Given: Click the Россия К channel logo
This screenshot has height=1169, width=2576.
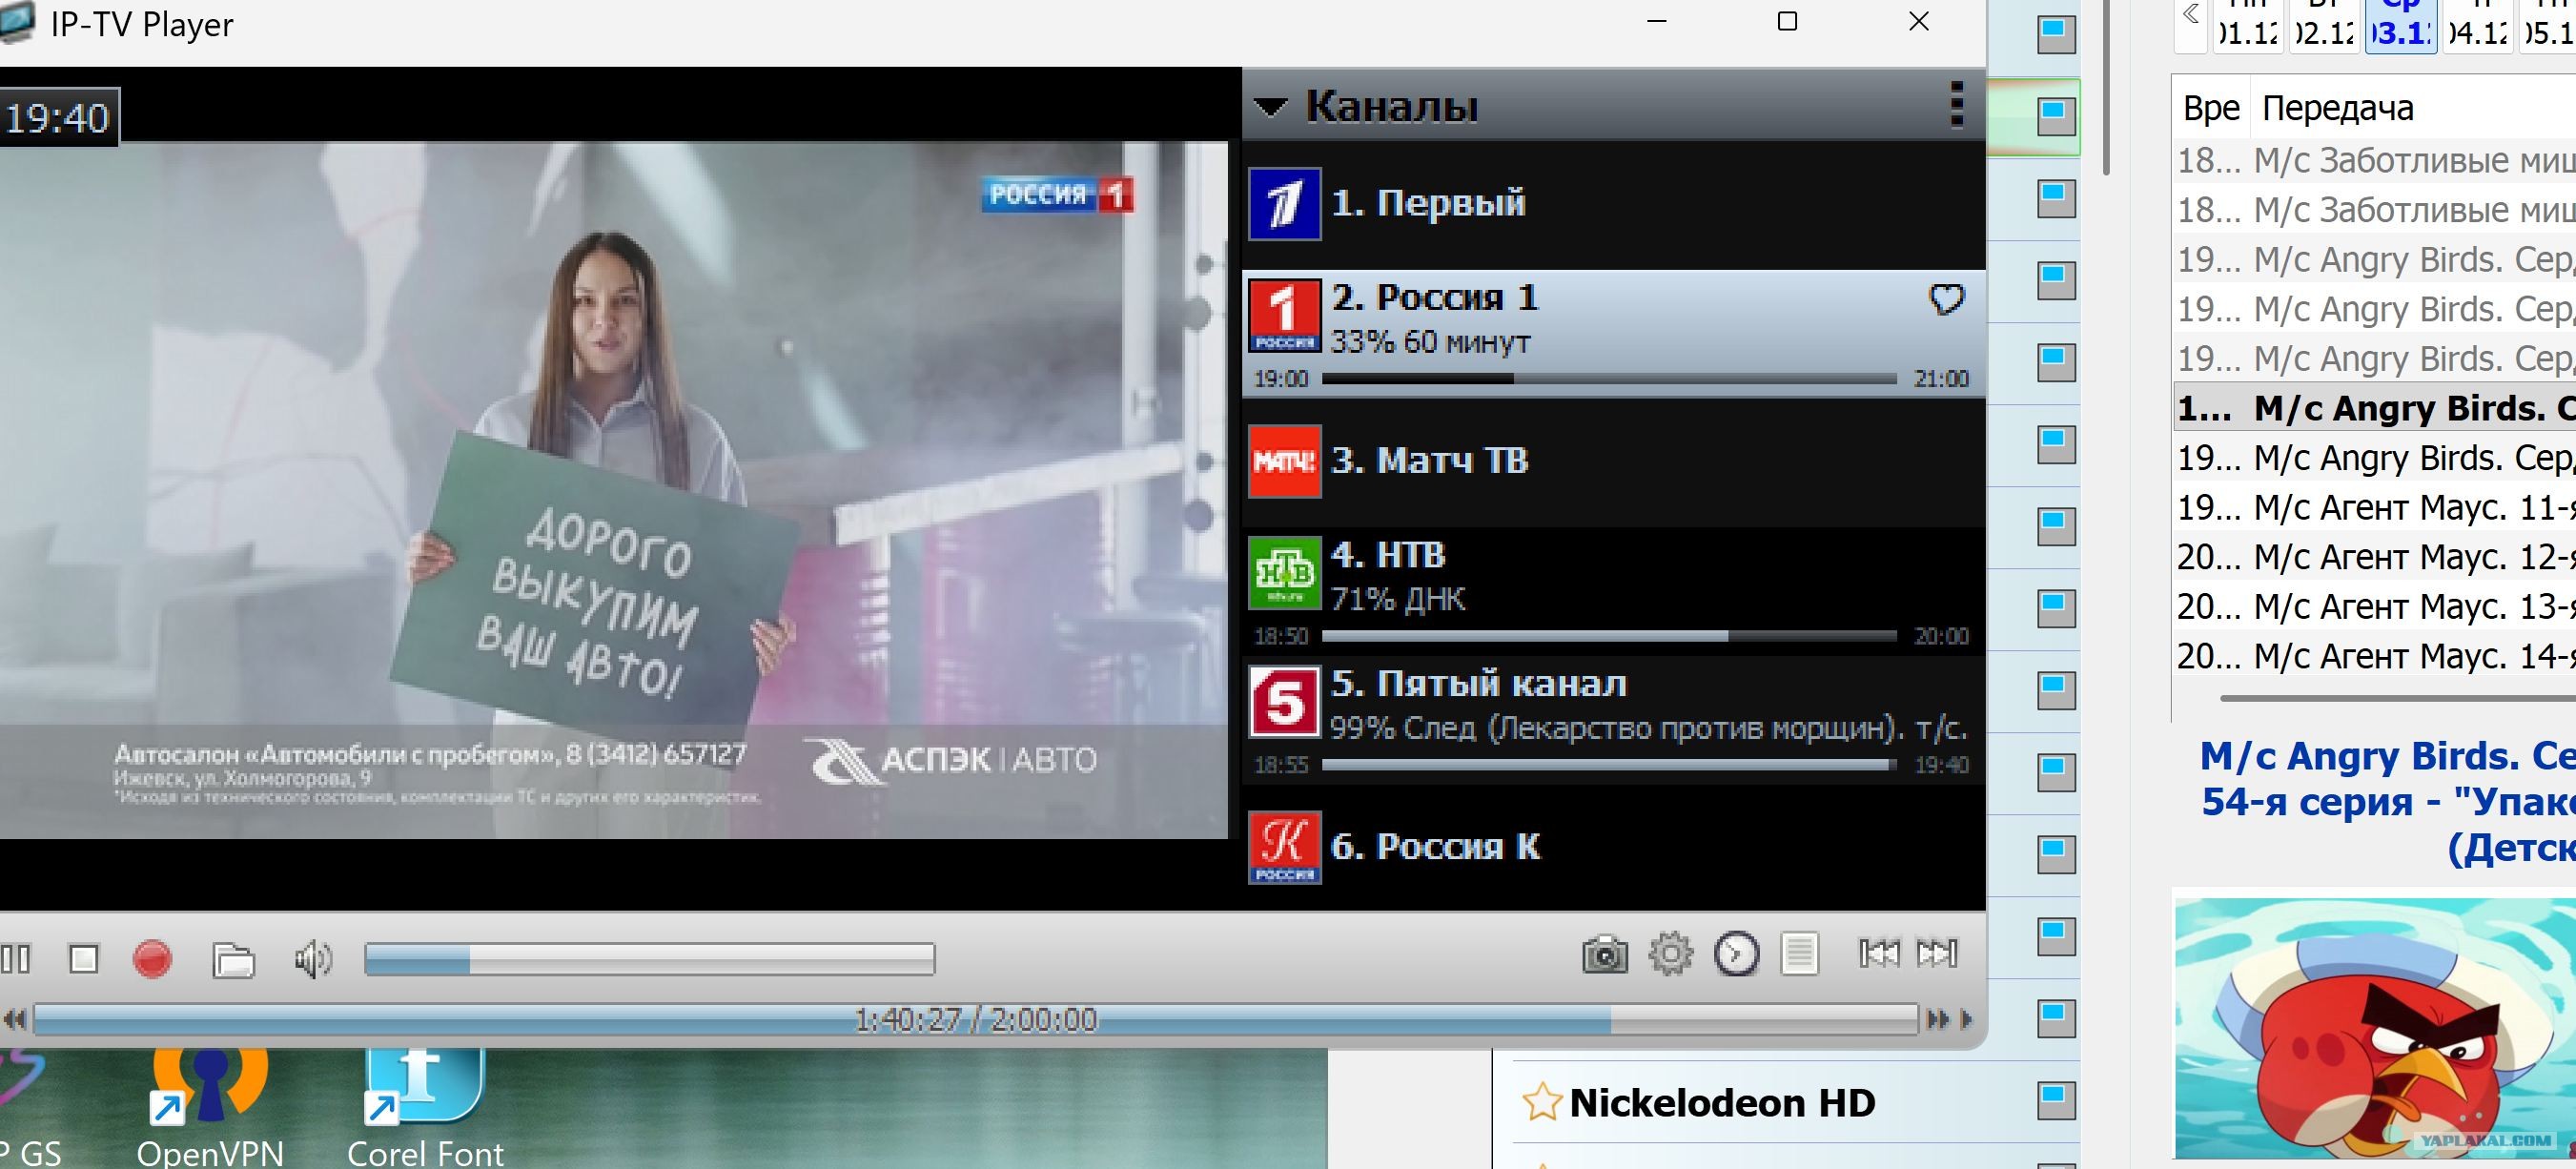Looking at the screenshot, I should point(1284,847).
